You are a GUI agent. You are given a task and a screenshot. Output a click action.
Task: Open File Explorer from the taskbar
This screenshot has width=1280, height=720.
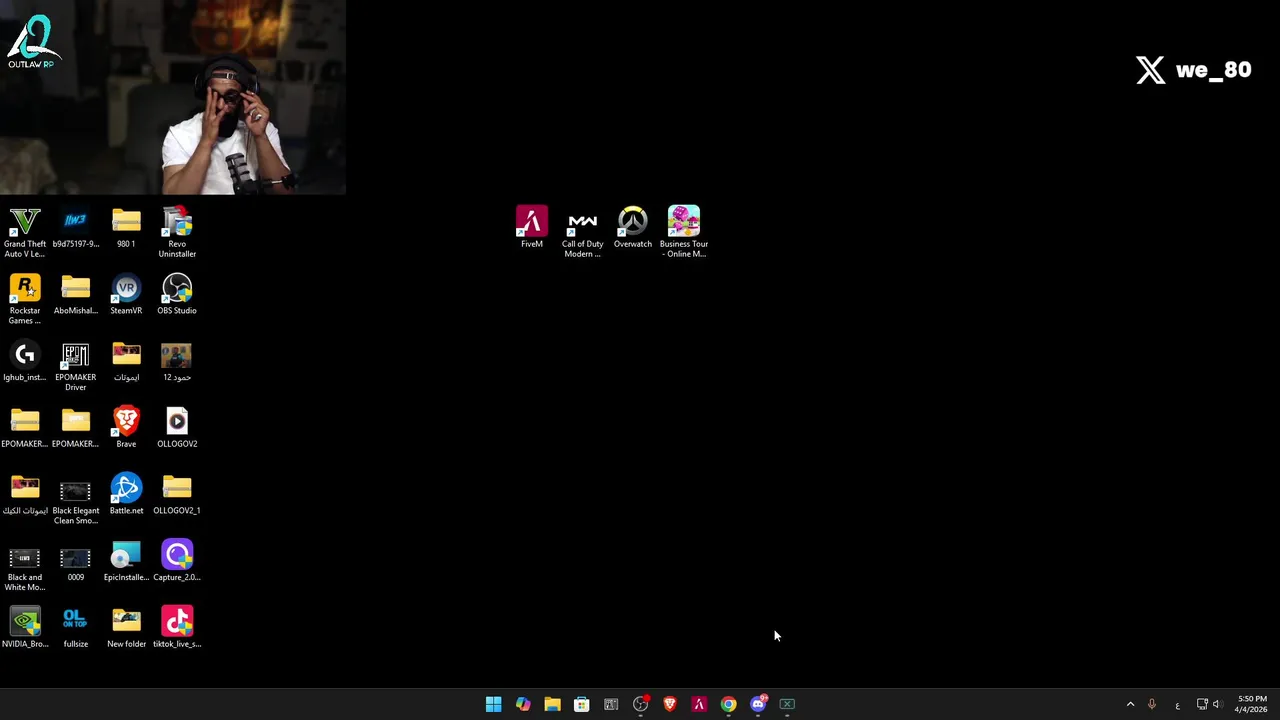coord(552,704)
